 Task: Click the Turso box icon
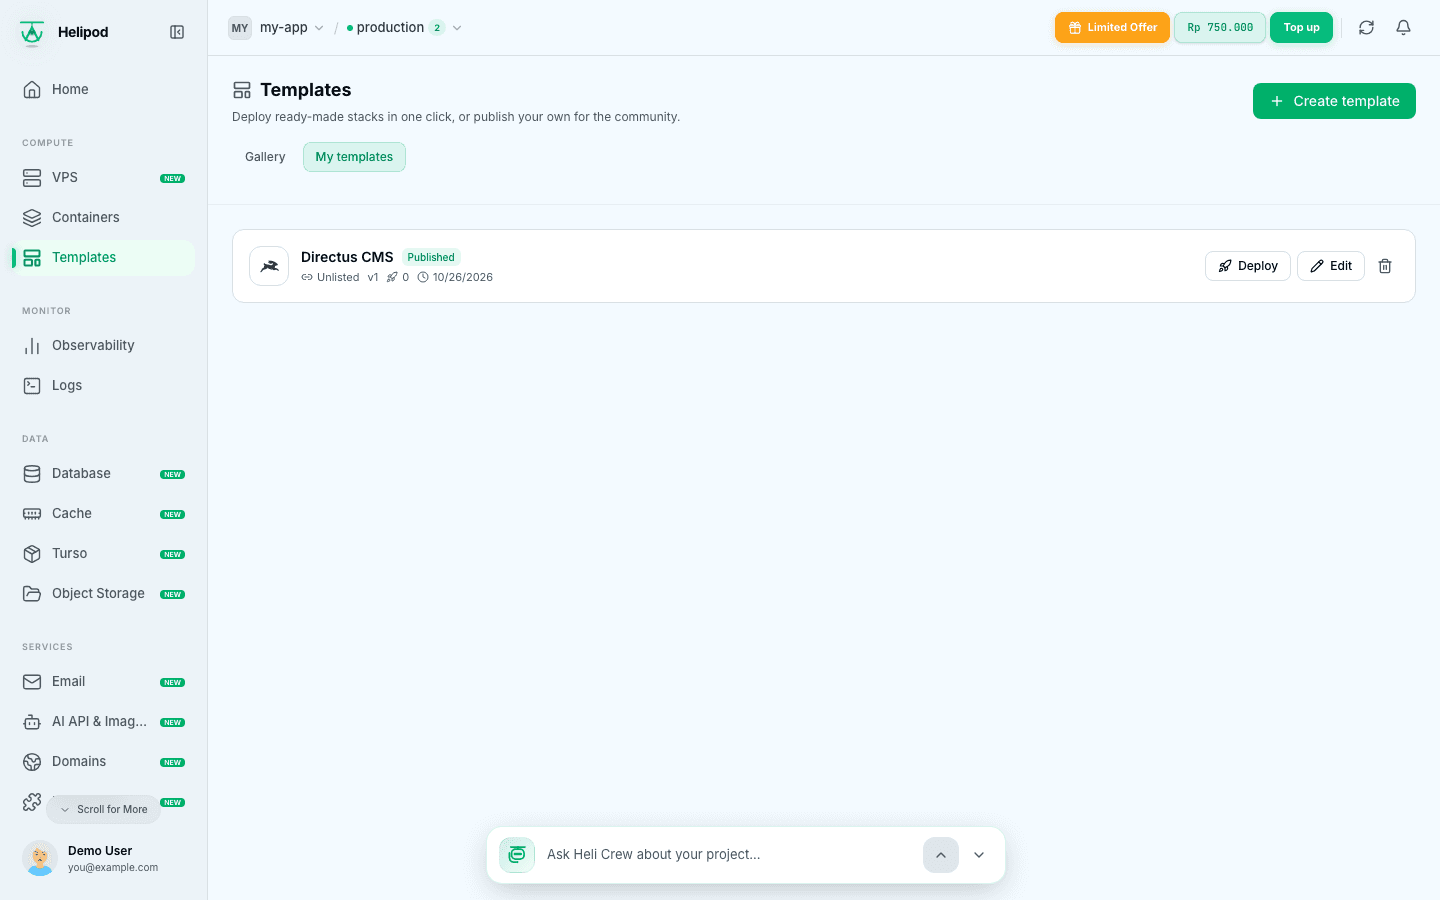click(32, 553)
